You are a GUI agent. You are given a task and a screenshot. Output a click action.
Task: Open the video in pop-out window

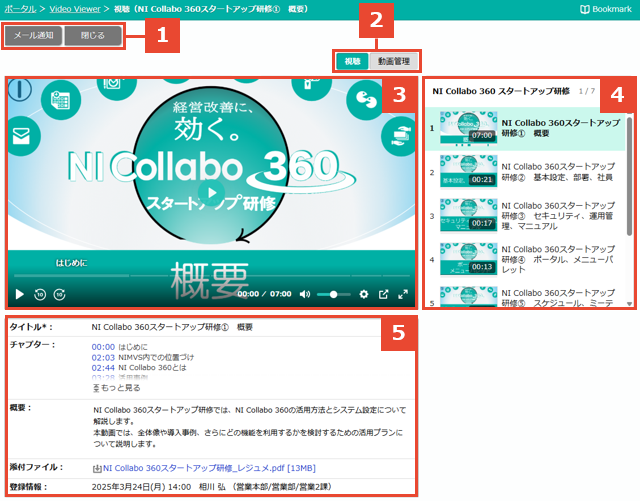(x=383, y=294)
